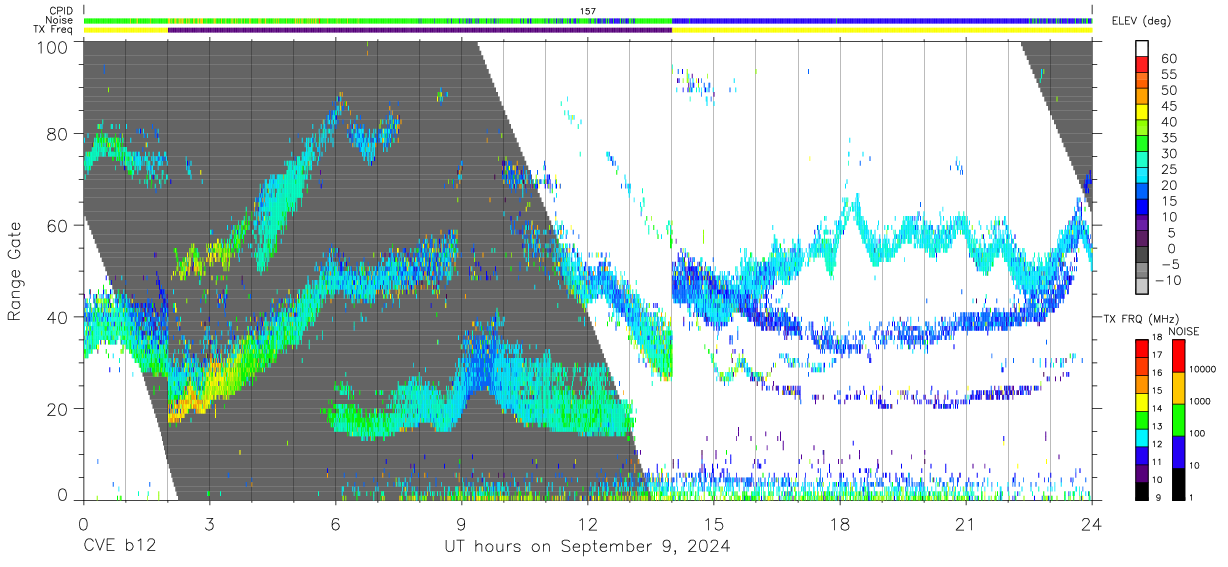This screenshot has height=567, width=1228.
Task: Click the '40' tick on the Range Gate axis
Action: pyautogui.click(x=57, y=317)
